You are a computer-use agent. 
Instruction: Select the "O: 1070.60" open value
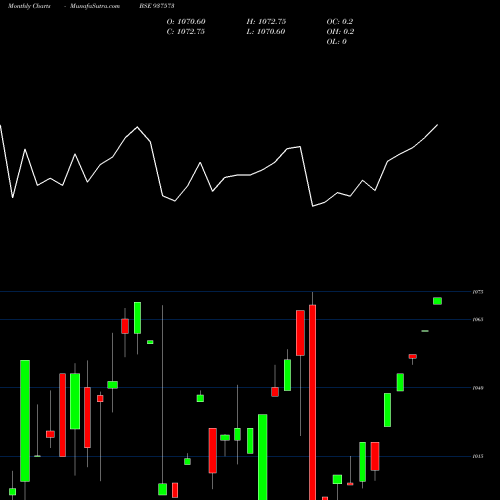(x=186, y=22)
